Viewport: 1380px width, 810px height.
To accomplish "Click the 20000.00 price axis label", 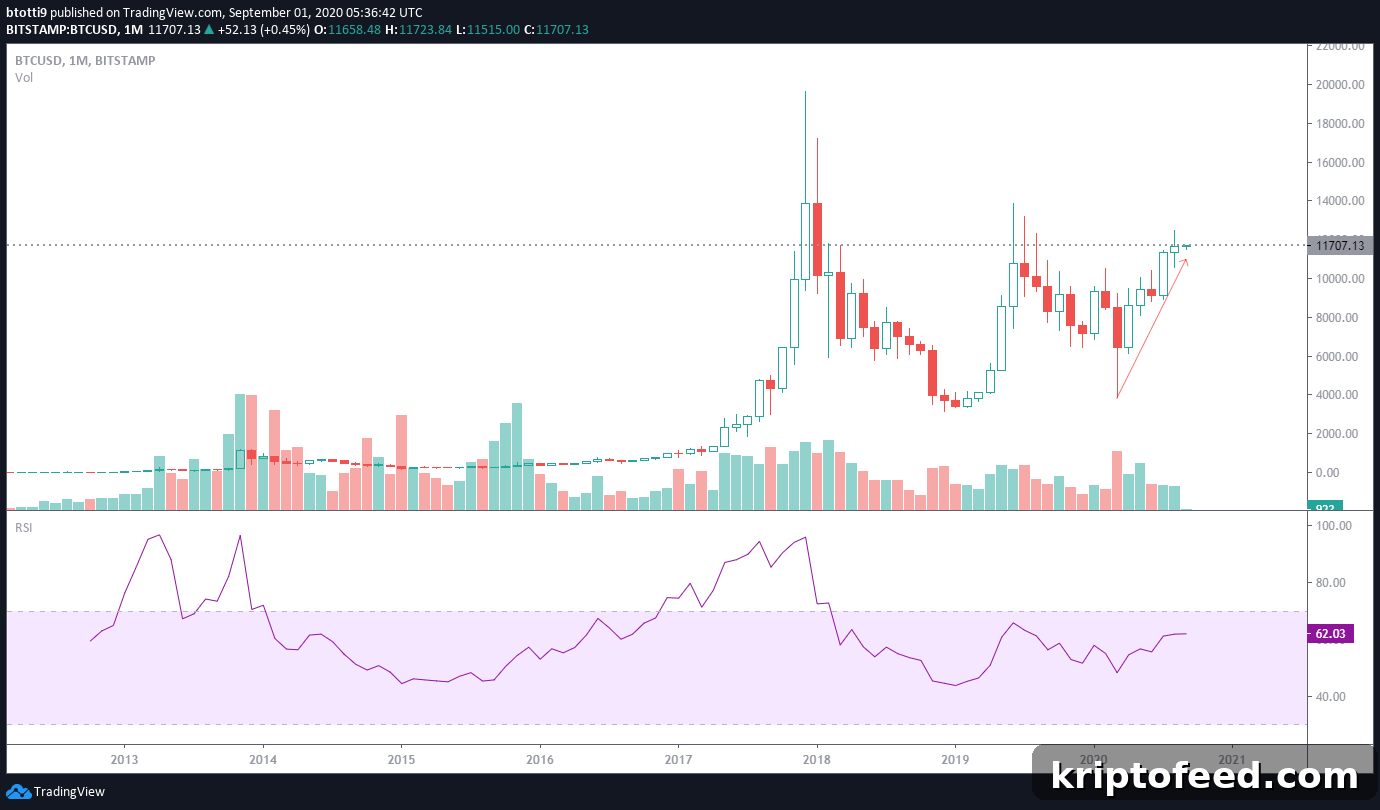I will click(1340, 85).
